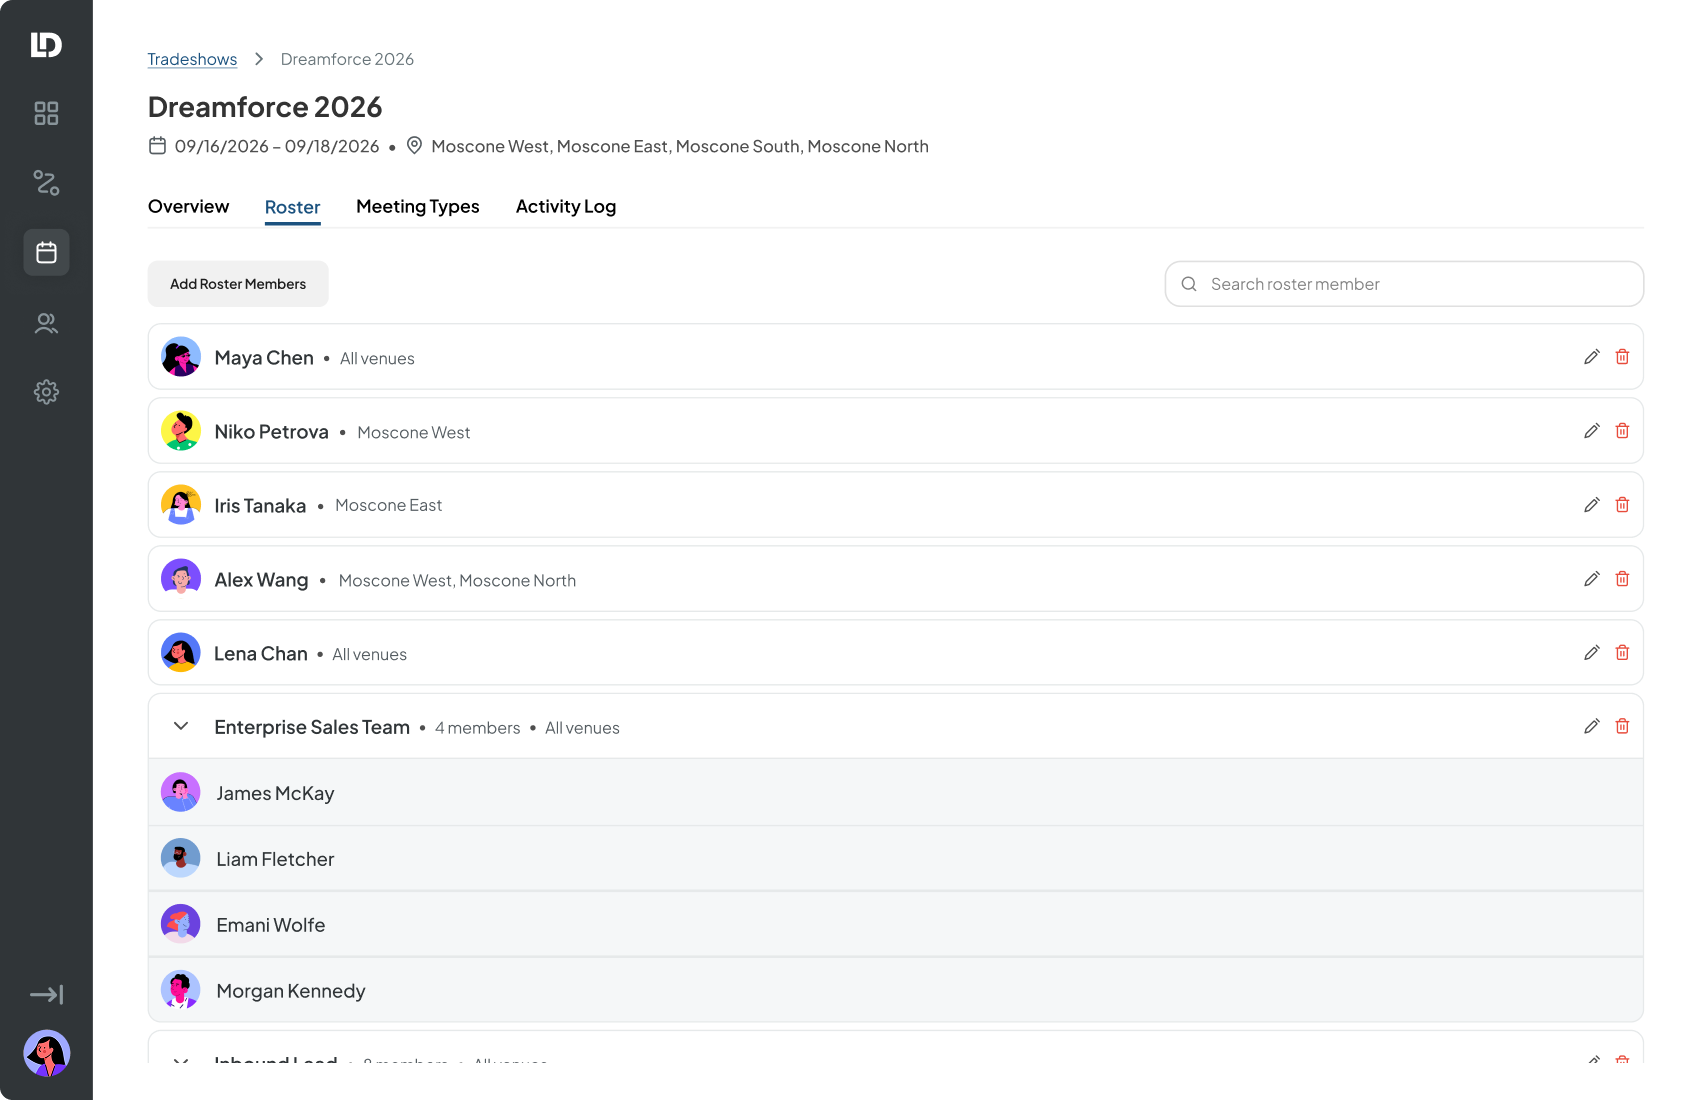
Task: Click the LD logo at top of sidebar
Action: (x=46, y=44)
